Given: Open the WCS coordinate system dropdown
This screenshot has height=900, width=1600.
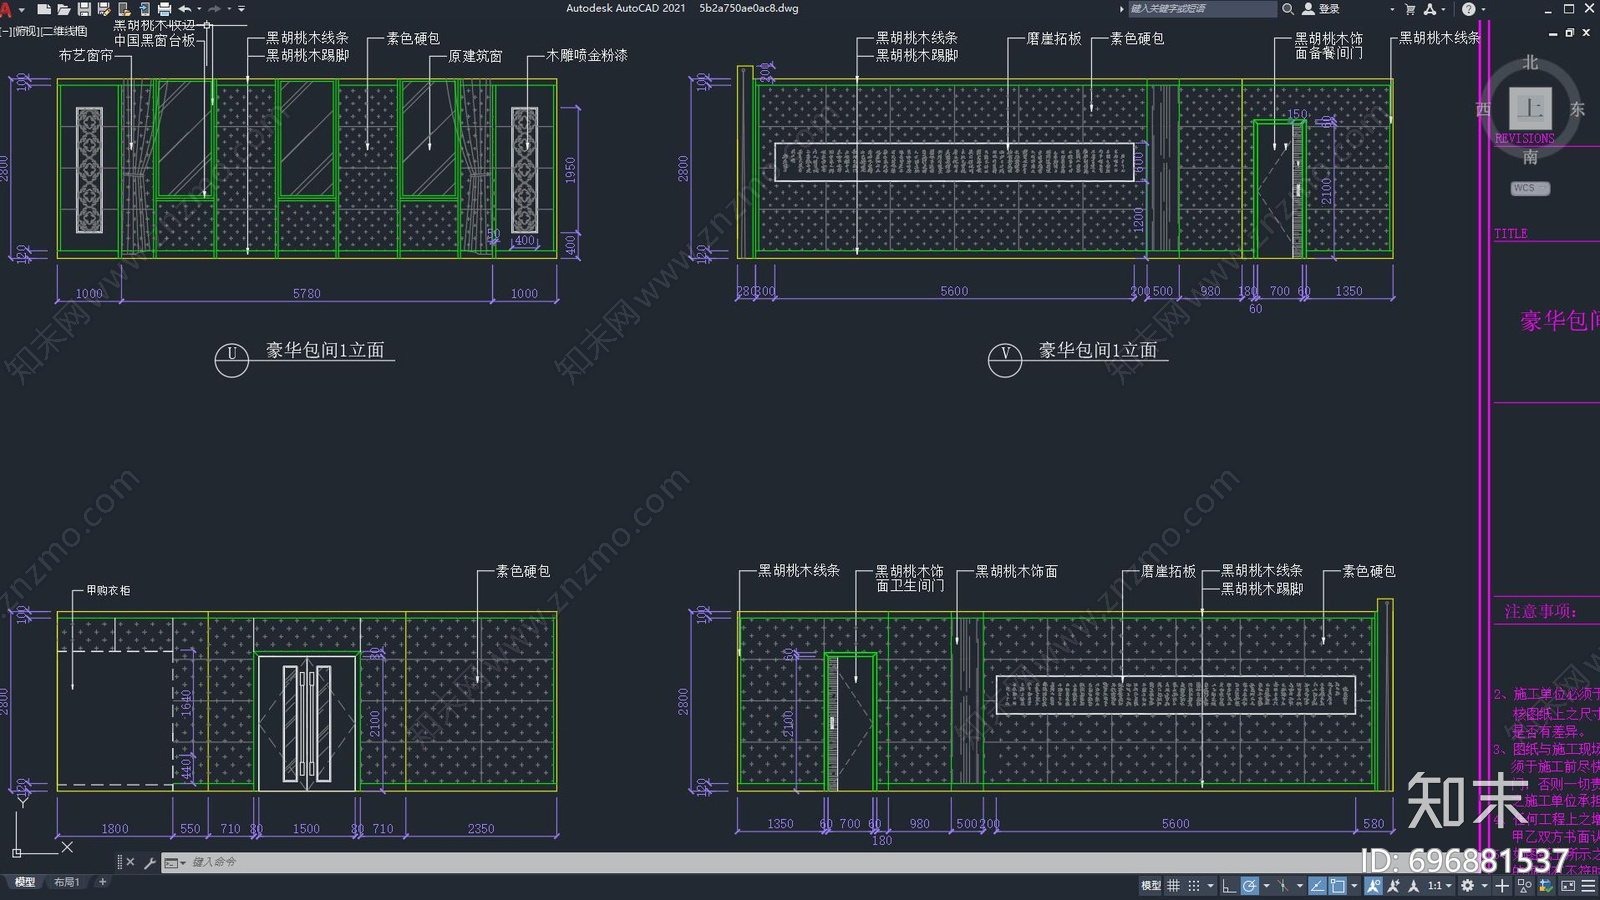Looking at the screenshot, I should click(x=1530, y=188).
